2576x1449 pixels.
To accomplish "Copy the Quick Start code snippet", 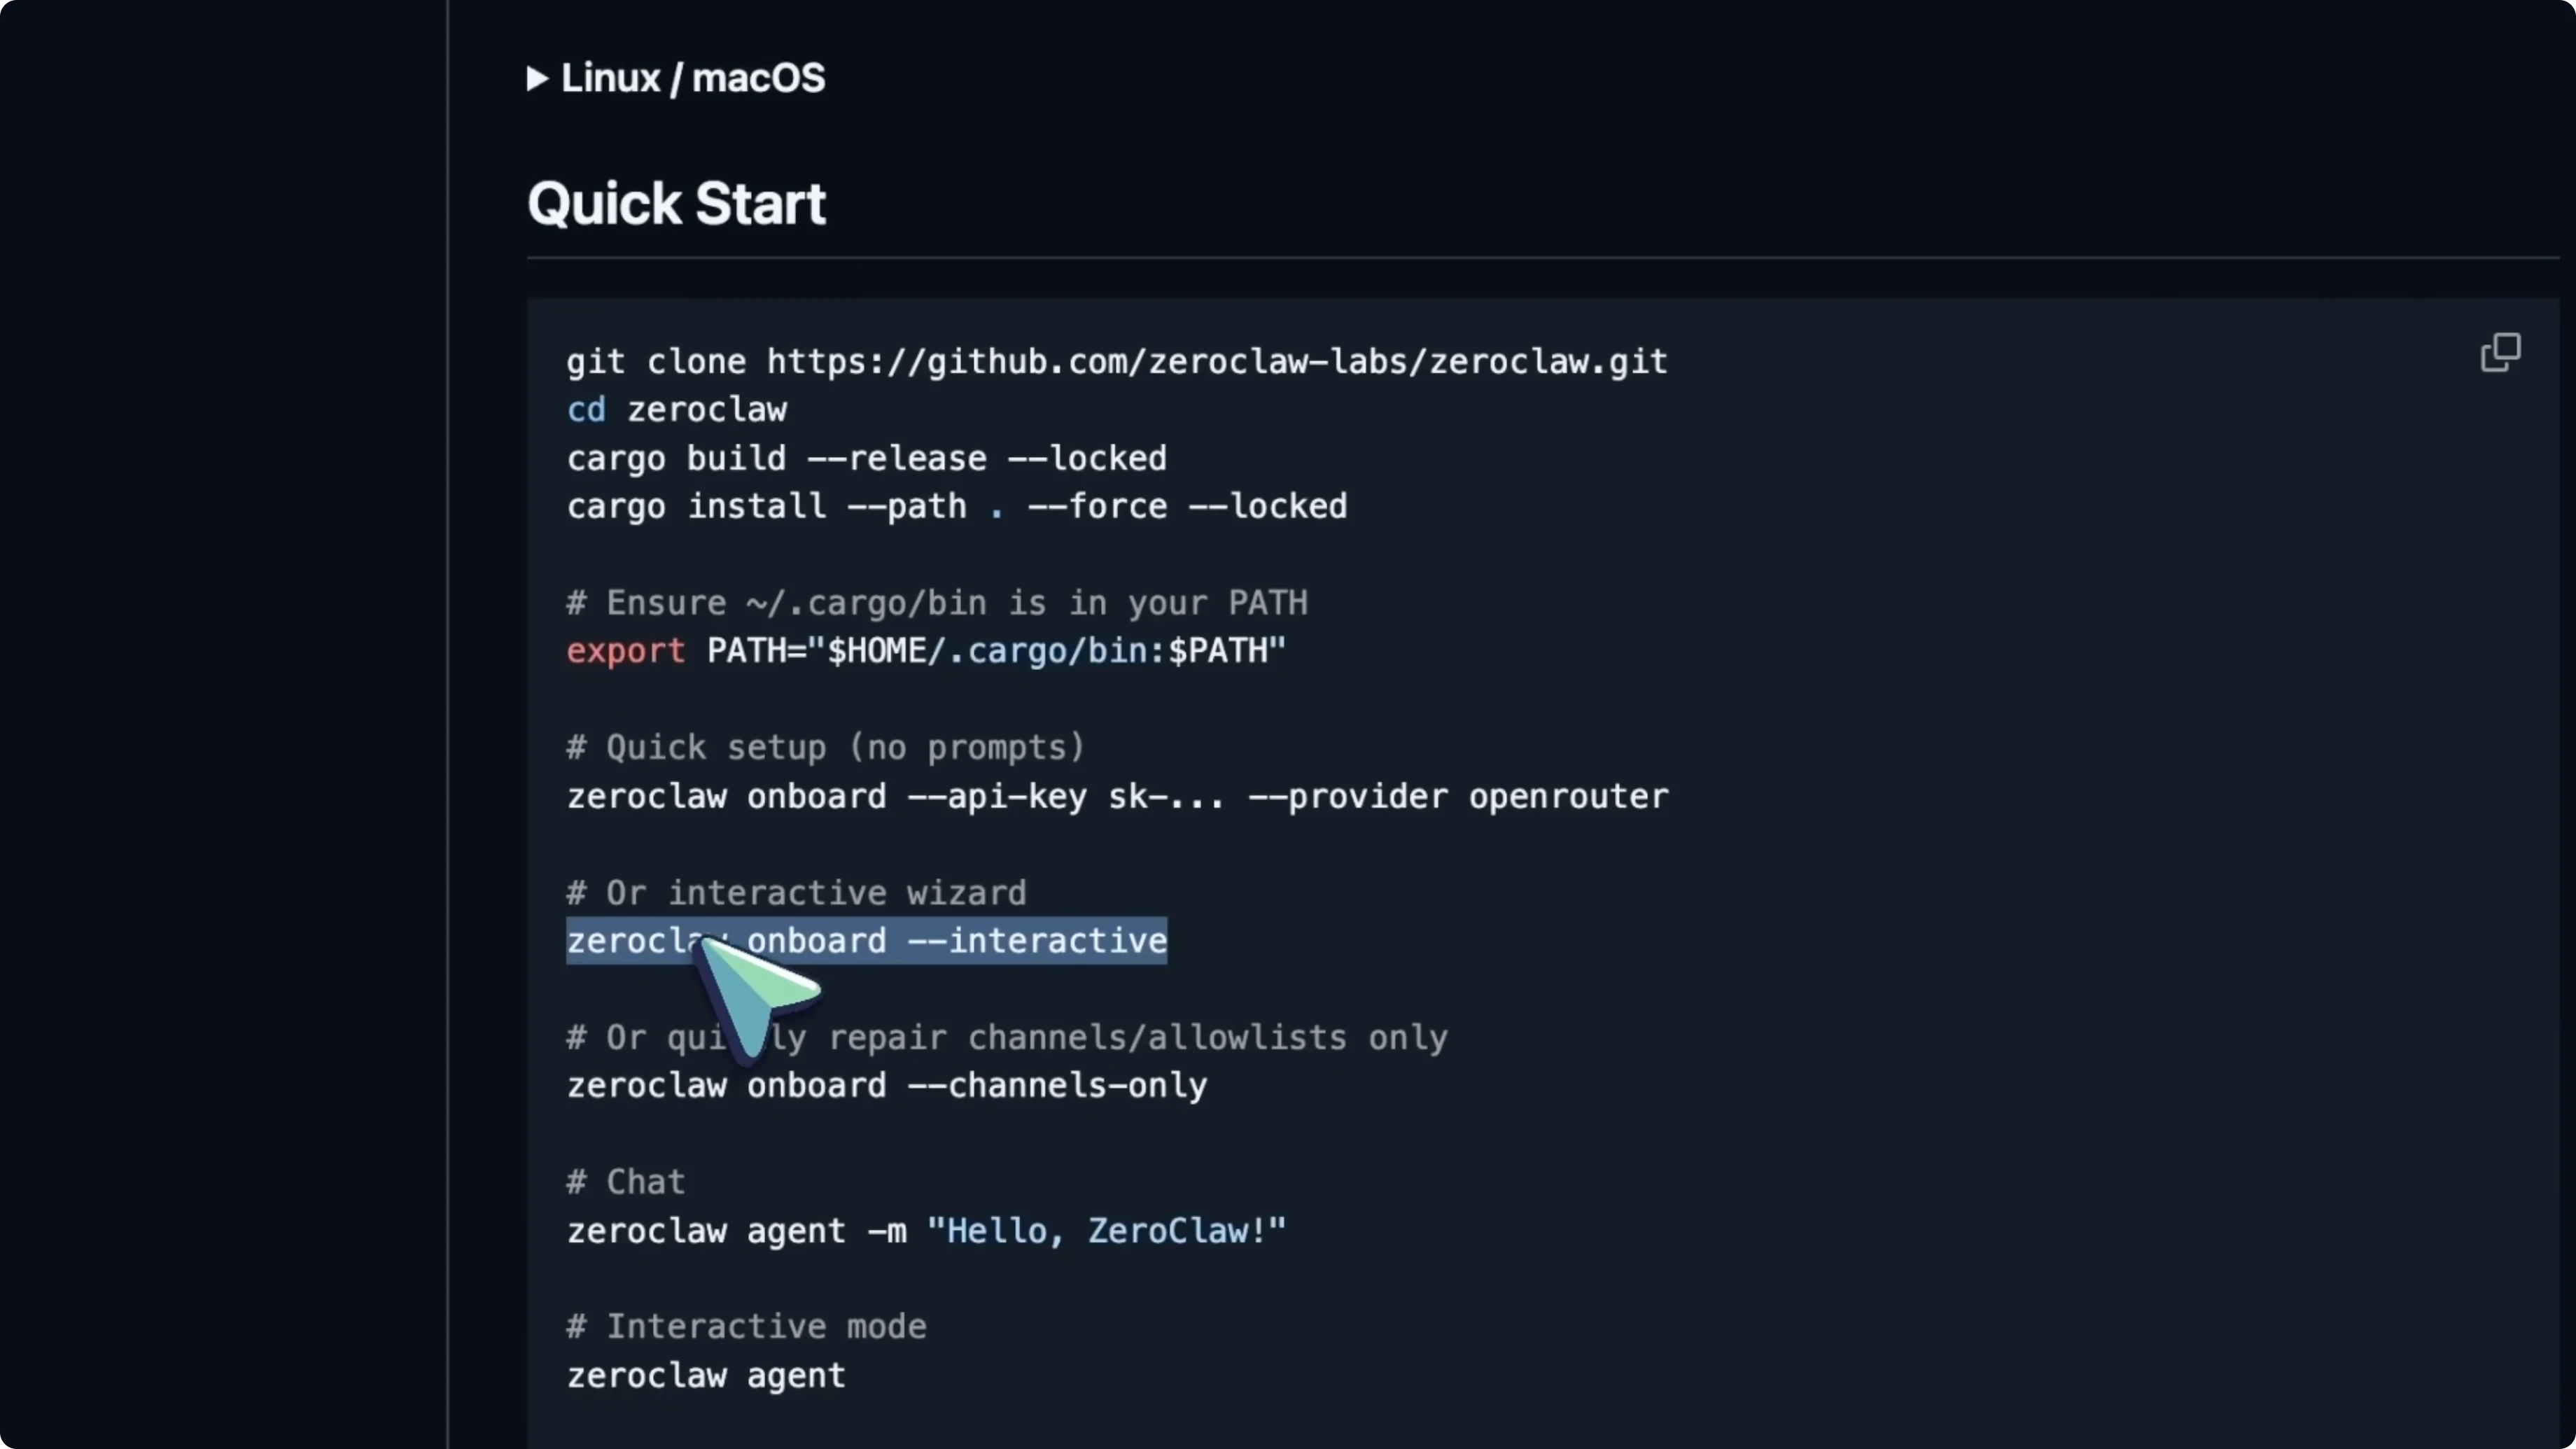I will [2499, 352].
